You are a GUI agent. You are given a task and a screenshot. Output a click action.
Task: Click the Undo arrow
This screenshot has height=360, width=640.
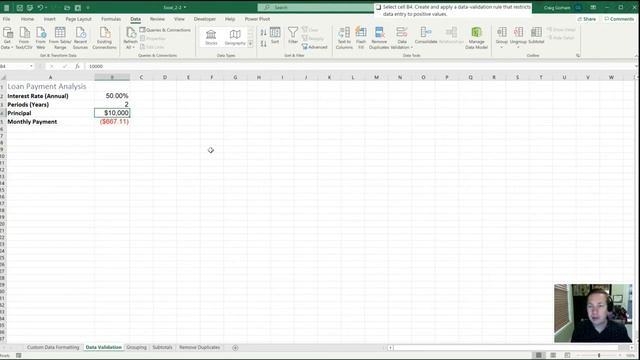tap(40, 8)
